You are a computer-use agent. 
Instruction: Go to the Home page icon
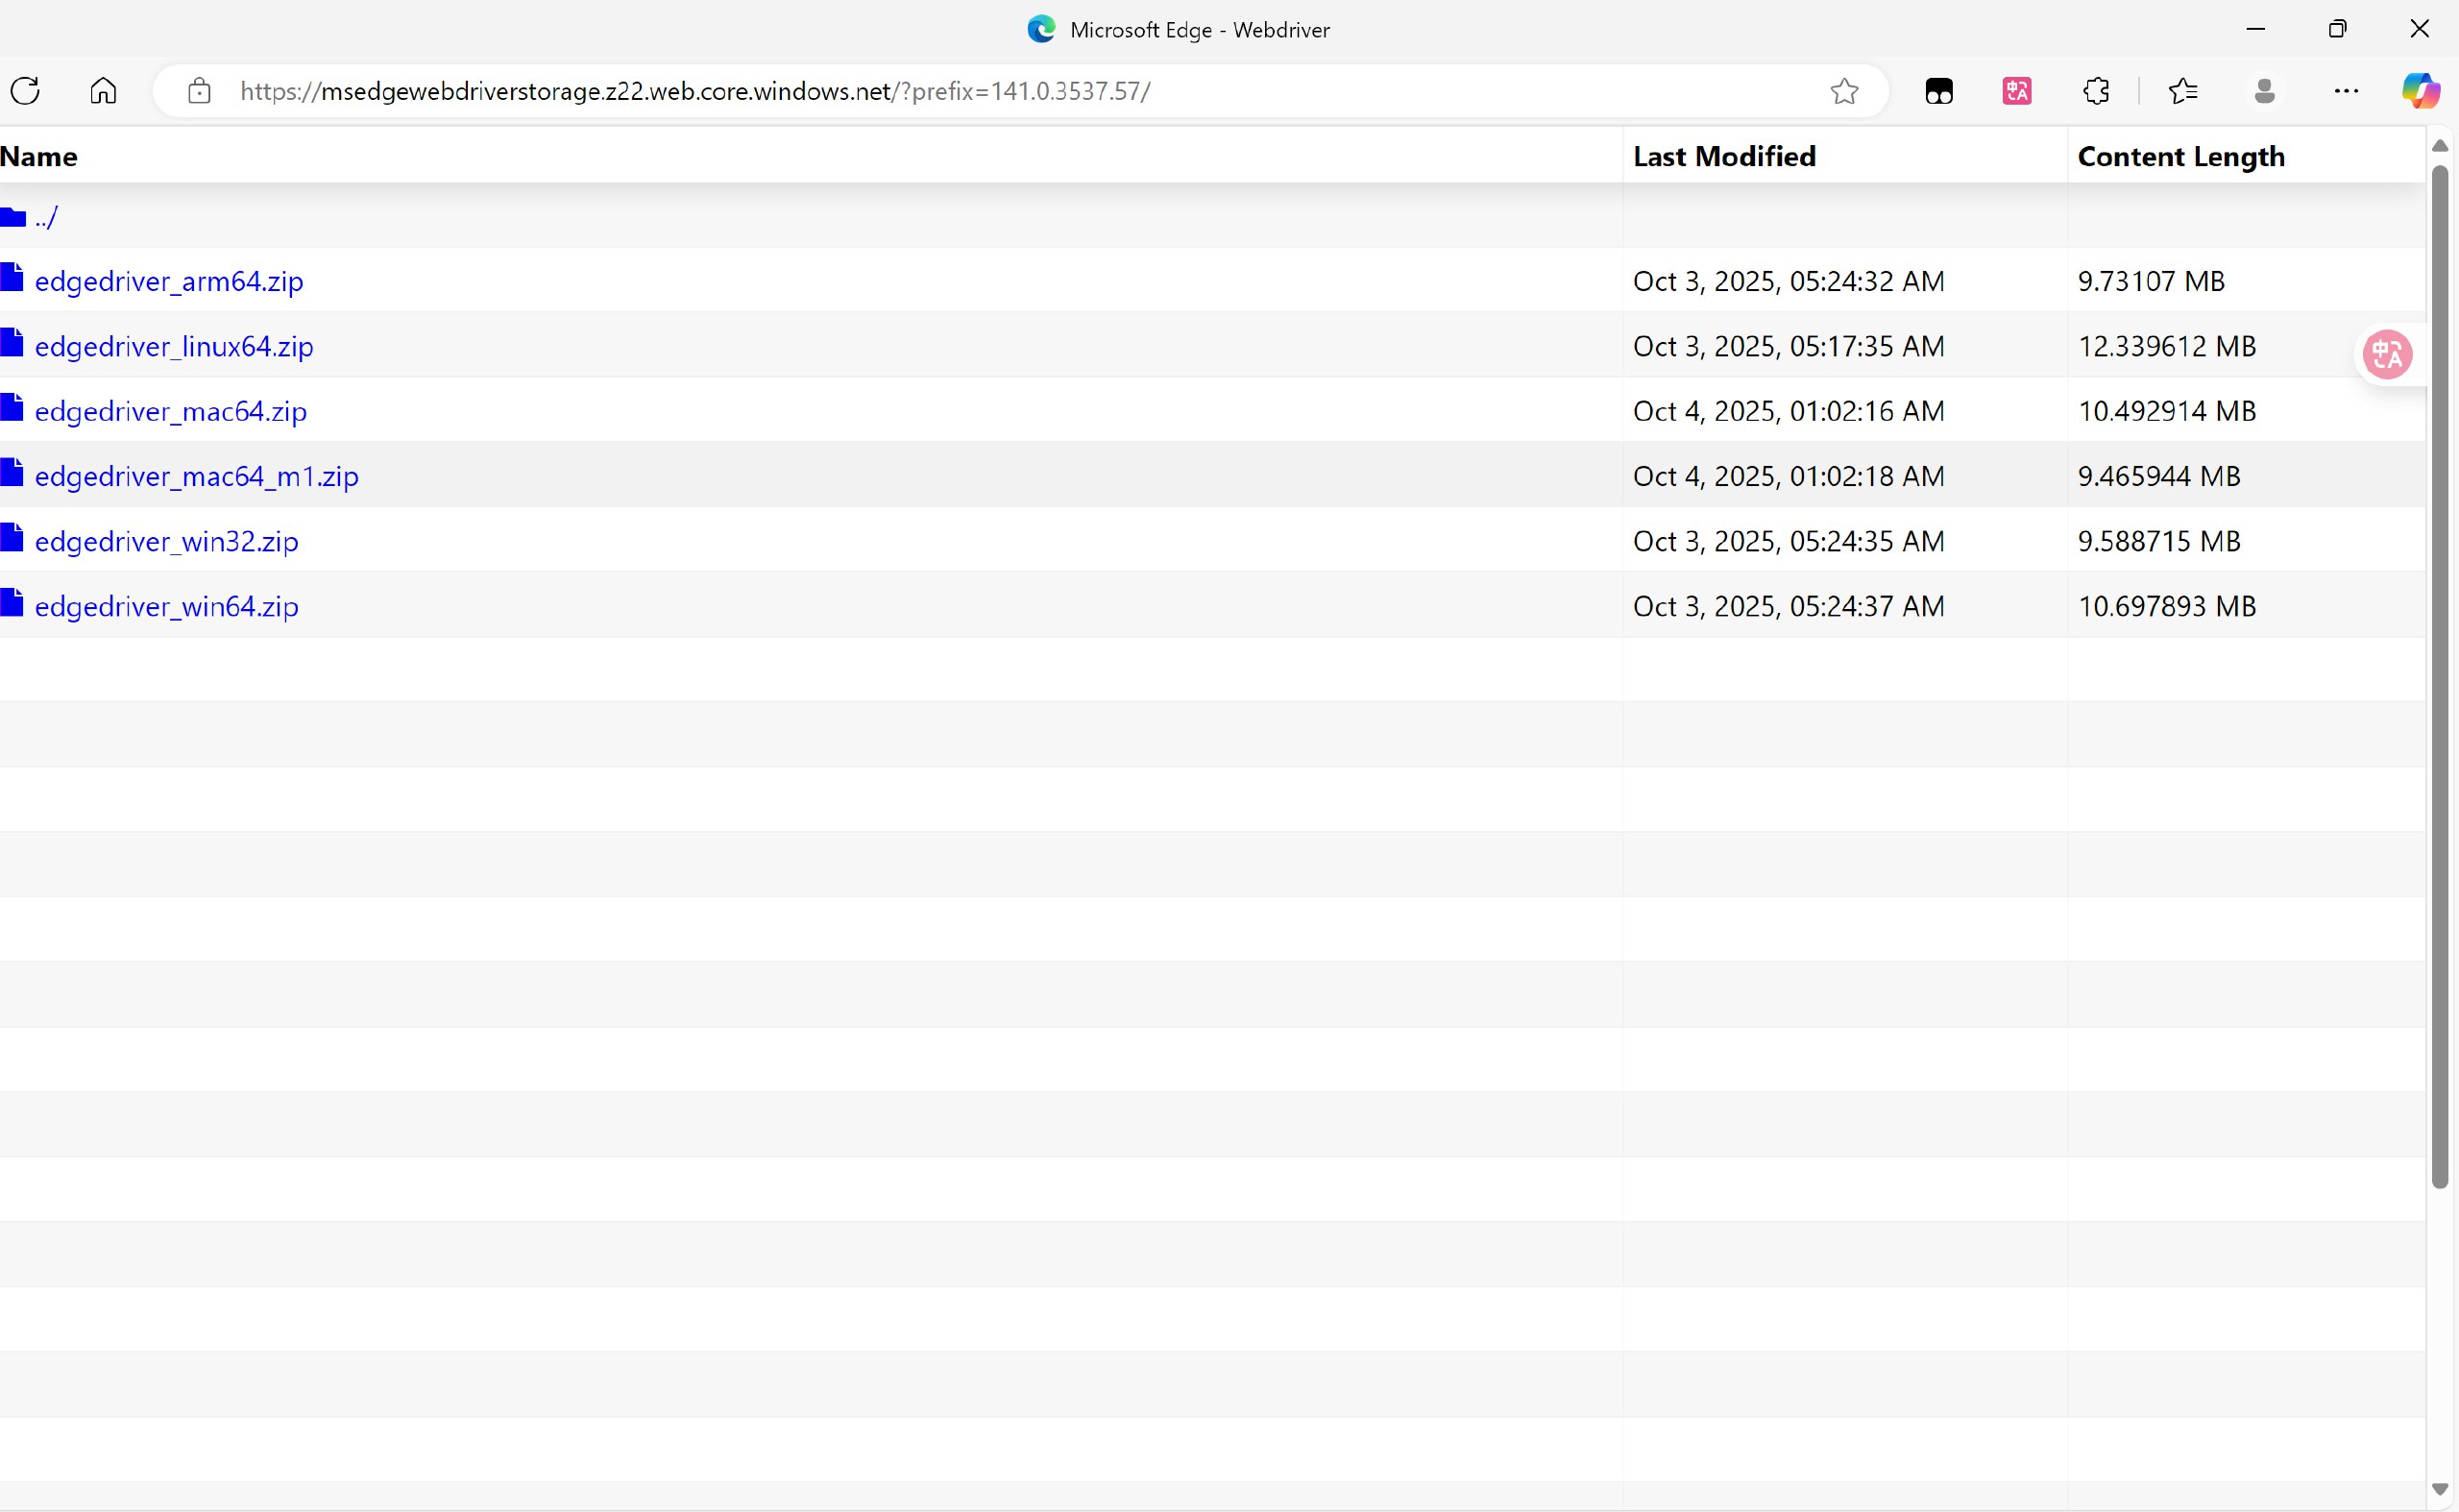coord(103,91)
